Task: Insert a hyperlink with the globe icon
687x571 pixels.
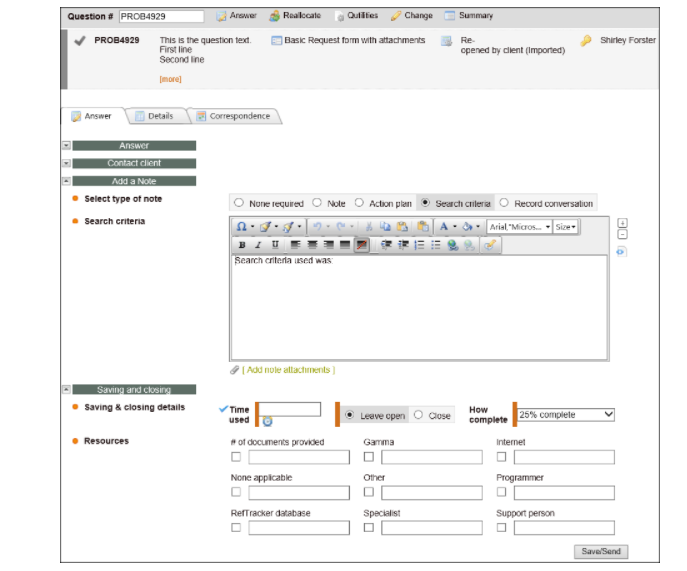Action: (453, 245)
